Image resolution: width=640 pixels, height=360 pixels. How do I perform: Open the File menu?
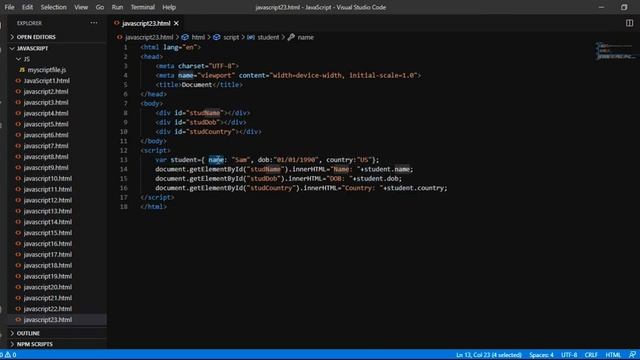click(x=9, y=7)
